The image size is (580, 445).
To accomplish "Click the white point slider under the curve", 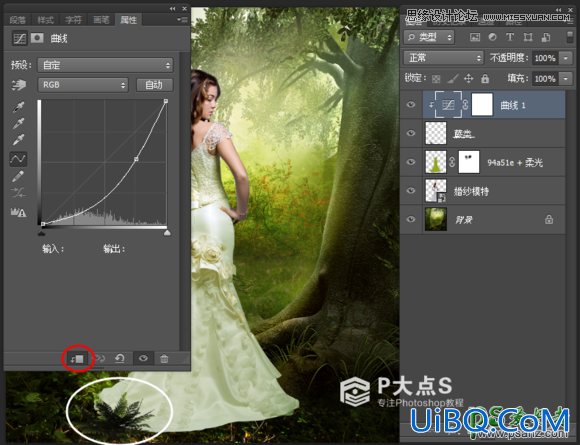I will (x=167, y=232).
